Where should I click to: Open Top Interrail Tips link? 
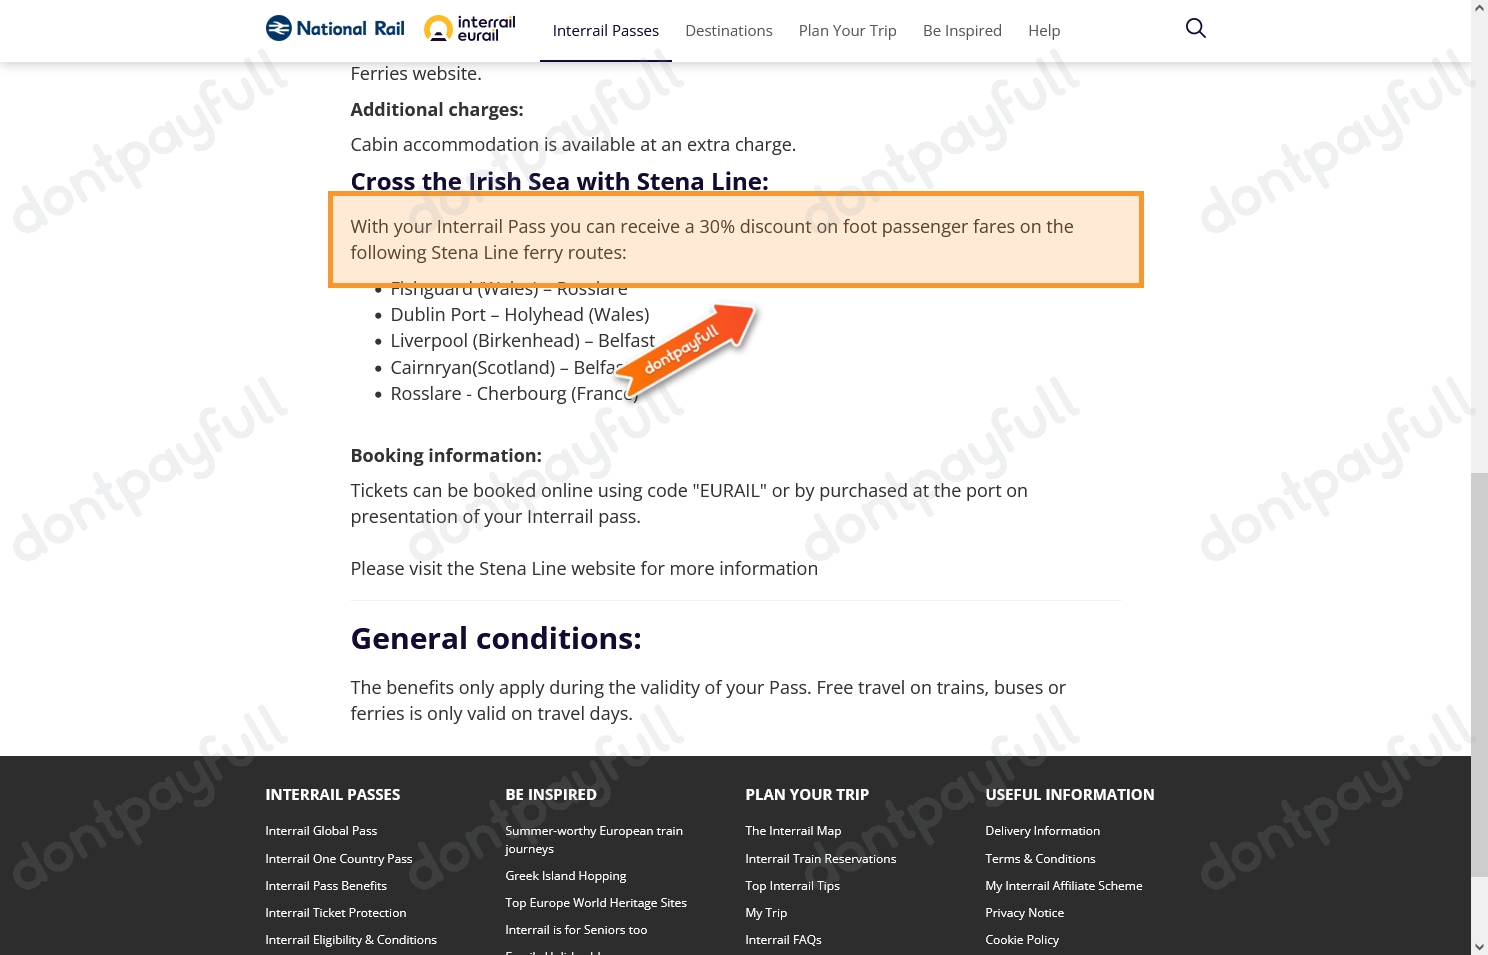tap(792, 886)
